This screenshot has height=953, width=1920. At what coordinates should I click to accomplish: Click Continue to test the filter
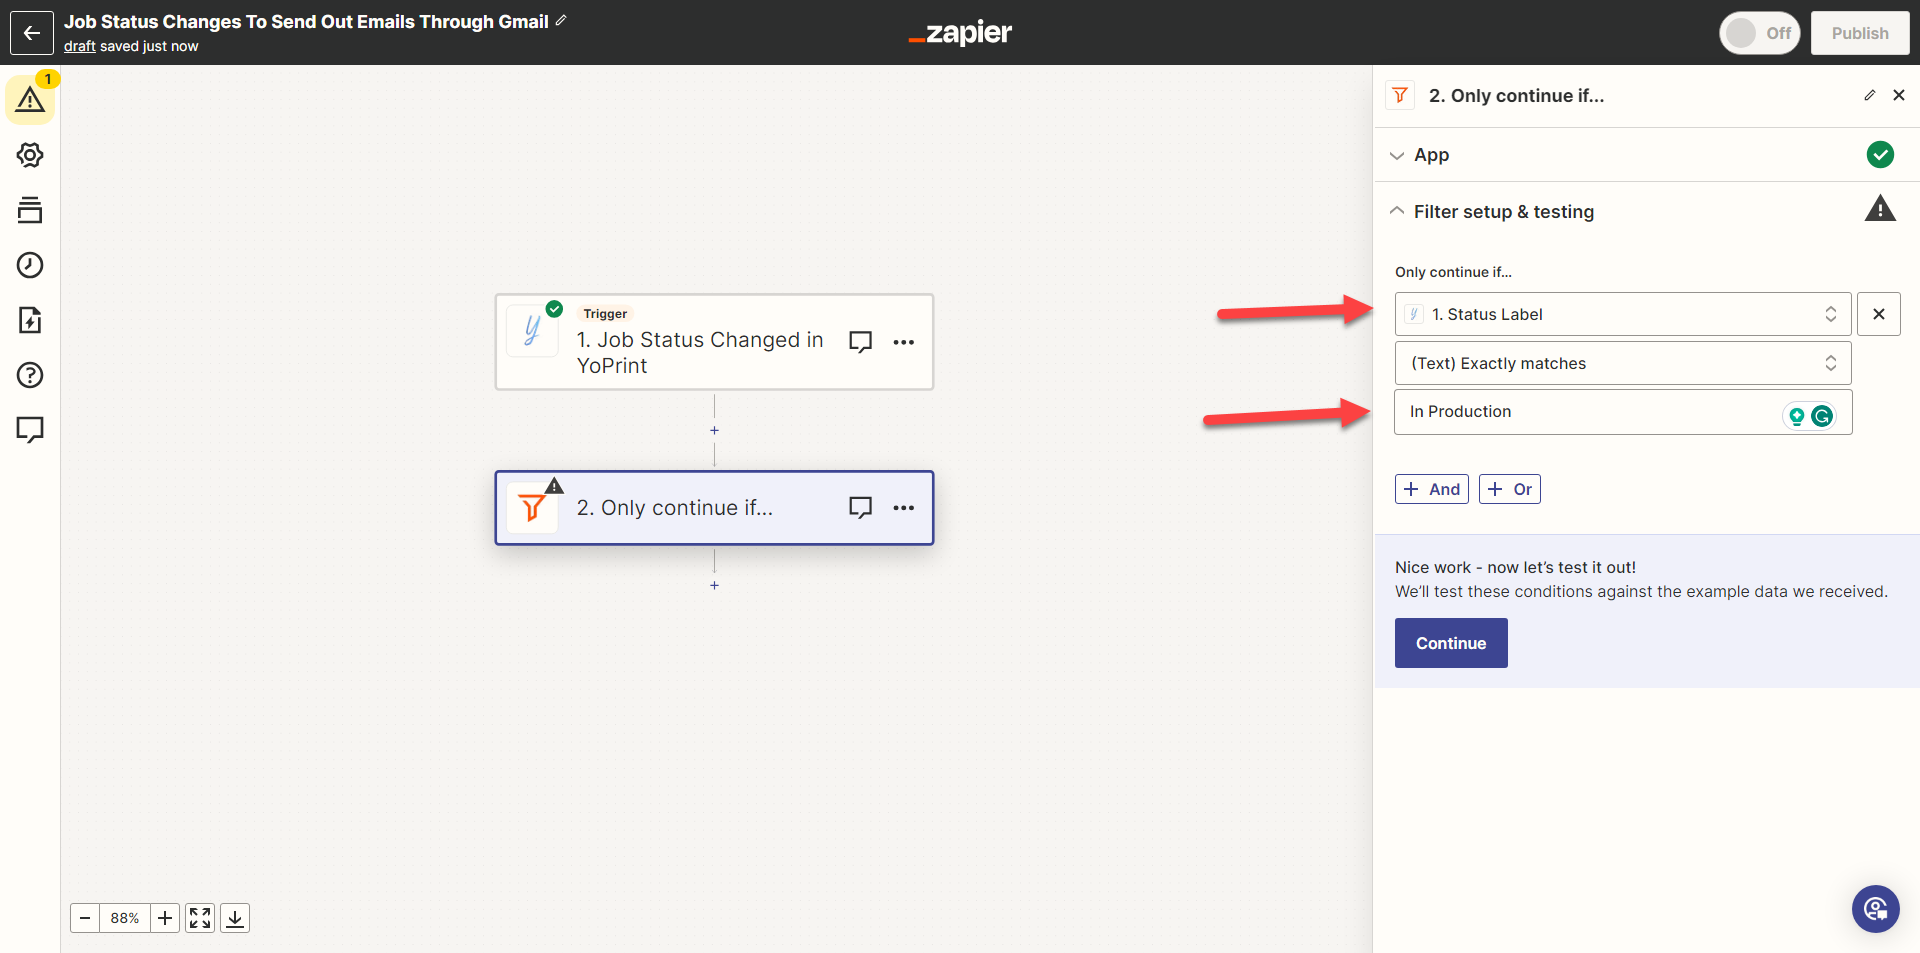tap(1451, 643)
